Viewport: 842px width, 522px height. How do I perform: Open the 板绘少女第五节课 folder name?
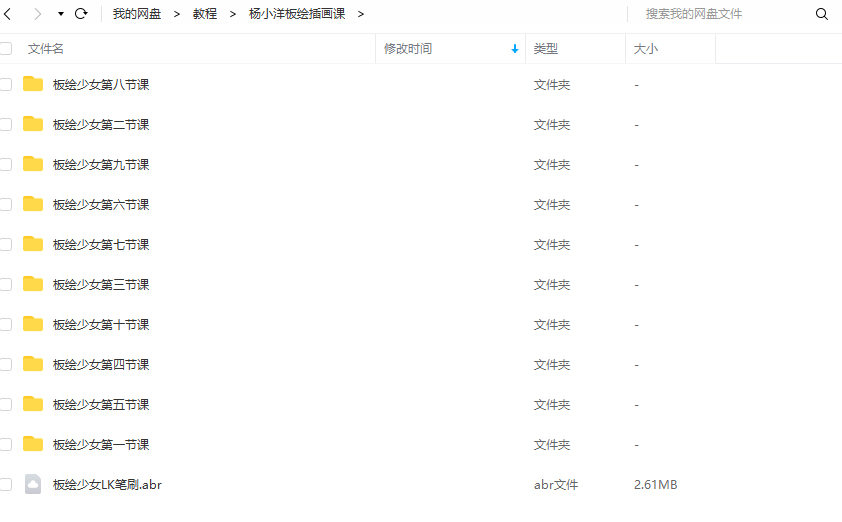pyautogui.click(x=101, y=405)
